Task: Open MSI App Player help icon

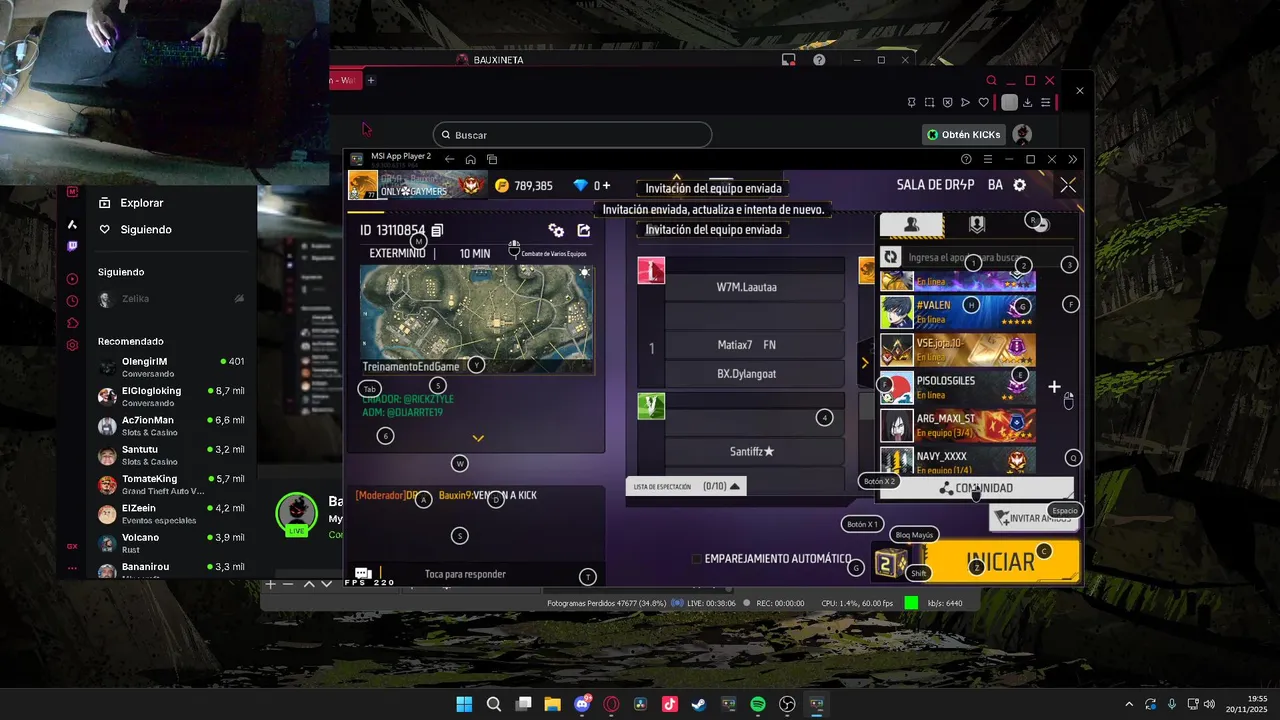Action: click(966, 159)
